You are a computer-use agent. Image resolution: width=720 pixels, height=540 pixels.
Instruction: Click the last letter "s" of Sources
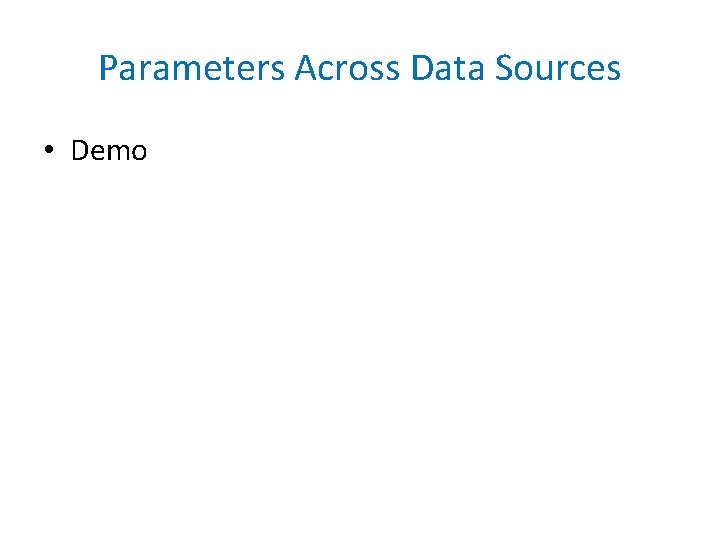(x=613, y=72)
